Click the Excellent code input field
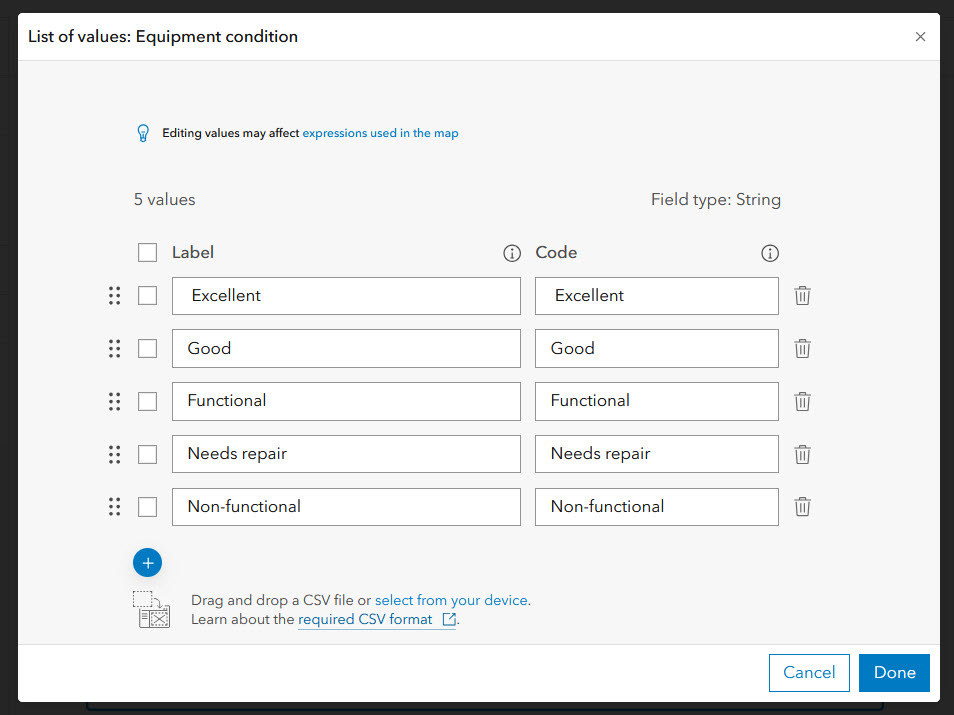Image resolution: width=954 pixels, height=715 pixels. [x=657, y=296]
